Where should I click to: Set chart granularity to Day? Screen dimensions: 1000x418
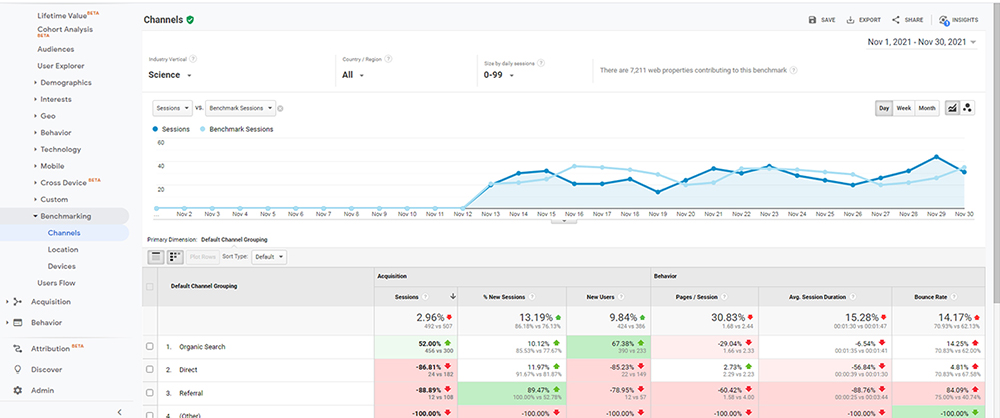[x=884, y=108]
